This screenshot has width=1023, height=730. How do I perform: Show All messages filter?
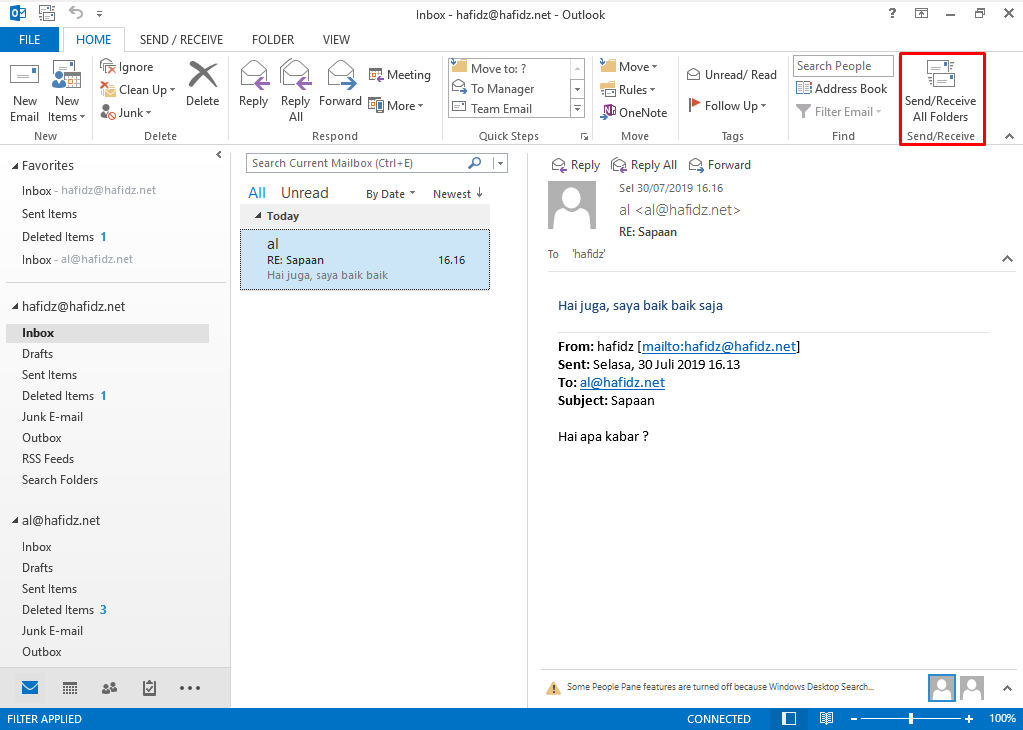coord(257,193)
